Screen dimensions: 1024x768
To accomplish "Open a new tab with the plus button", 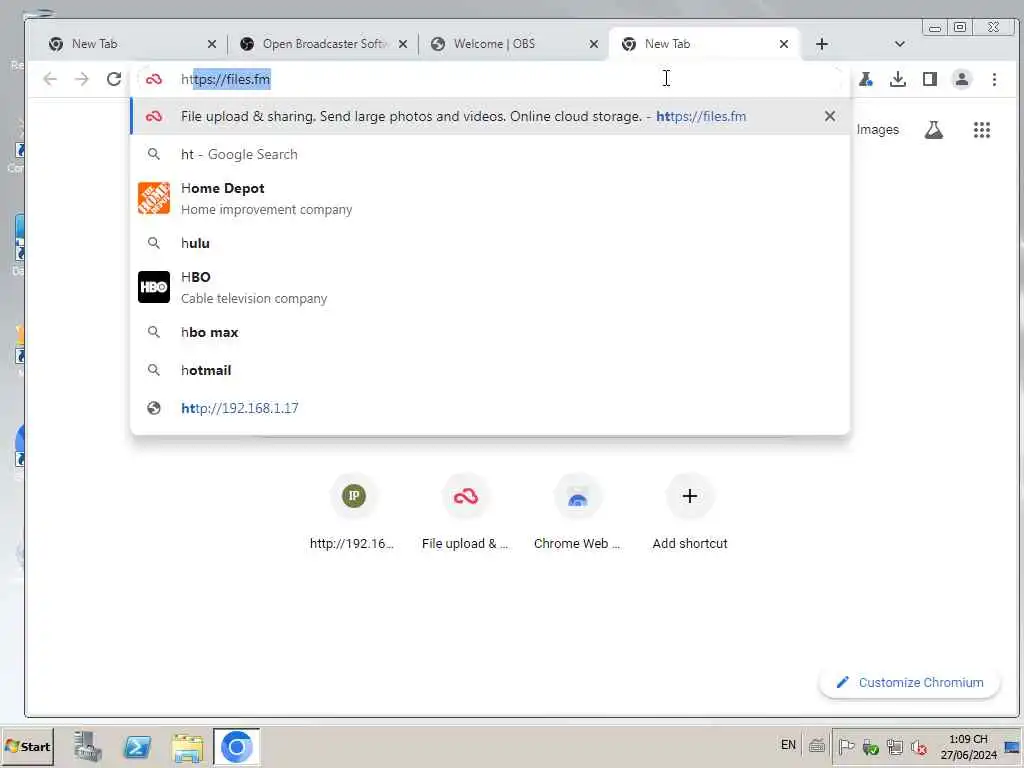I will point(822,44).
